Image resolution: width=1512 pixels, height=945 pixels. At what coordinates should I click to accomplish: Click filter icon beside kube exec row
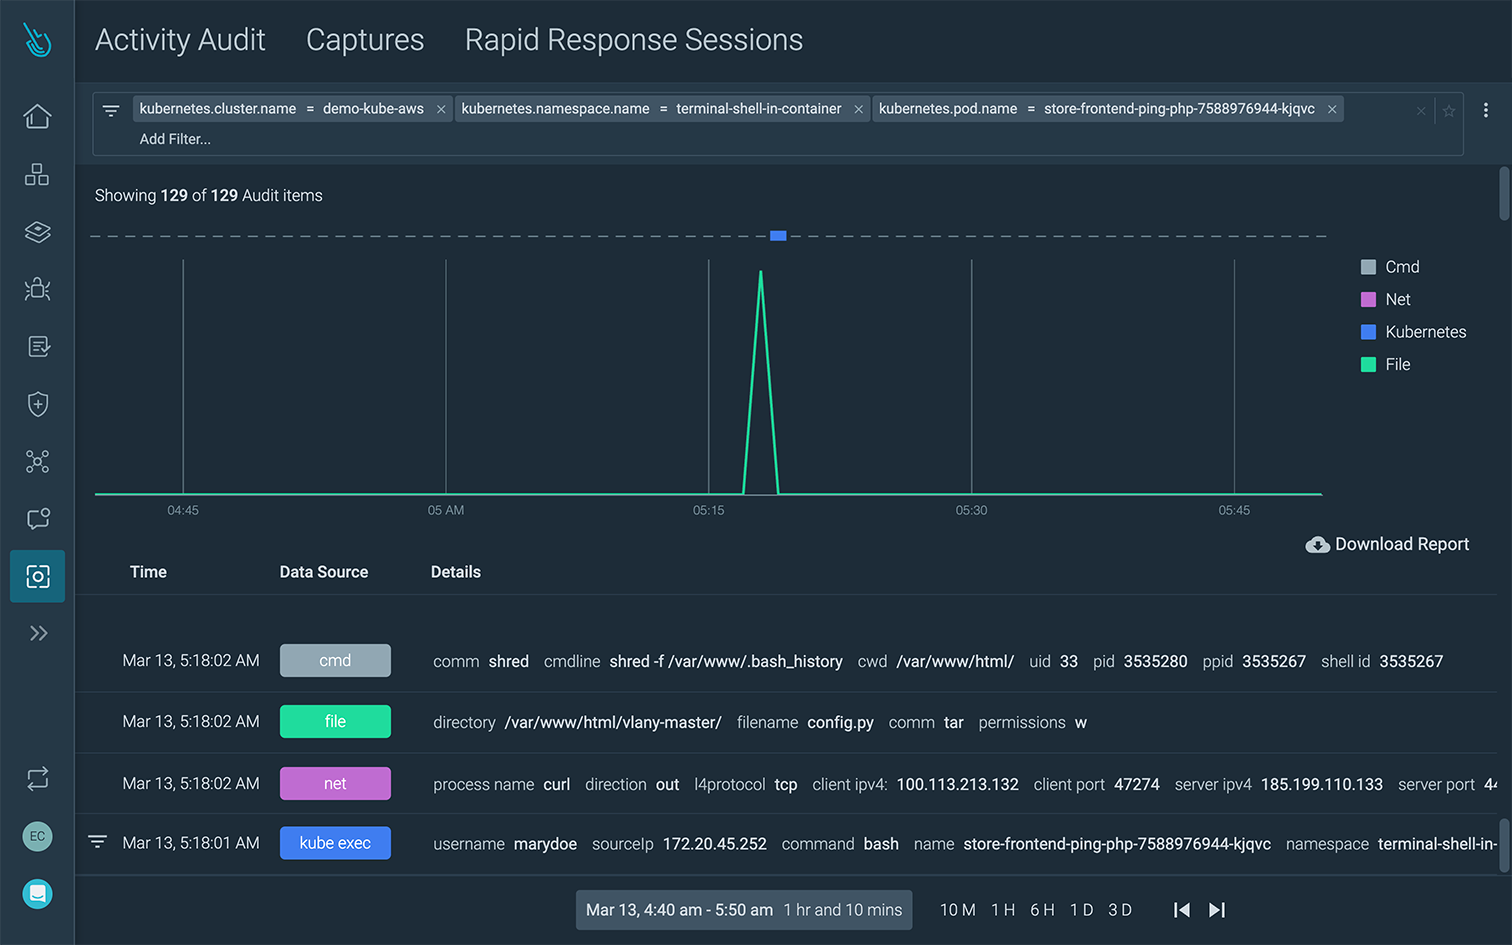point(97,842)
